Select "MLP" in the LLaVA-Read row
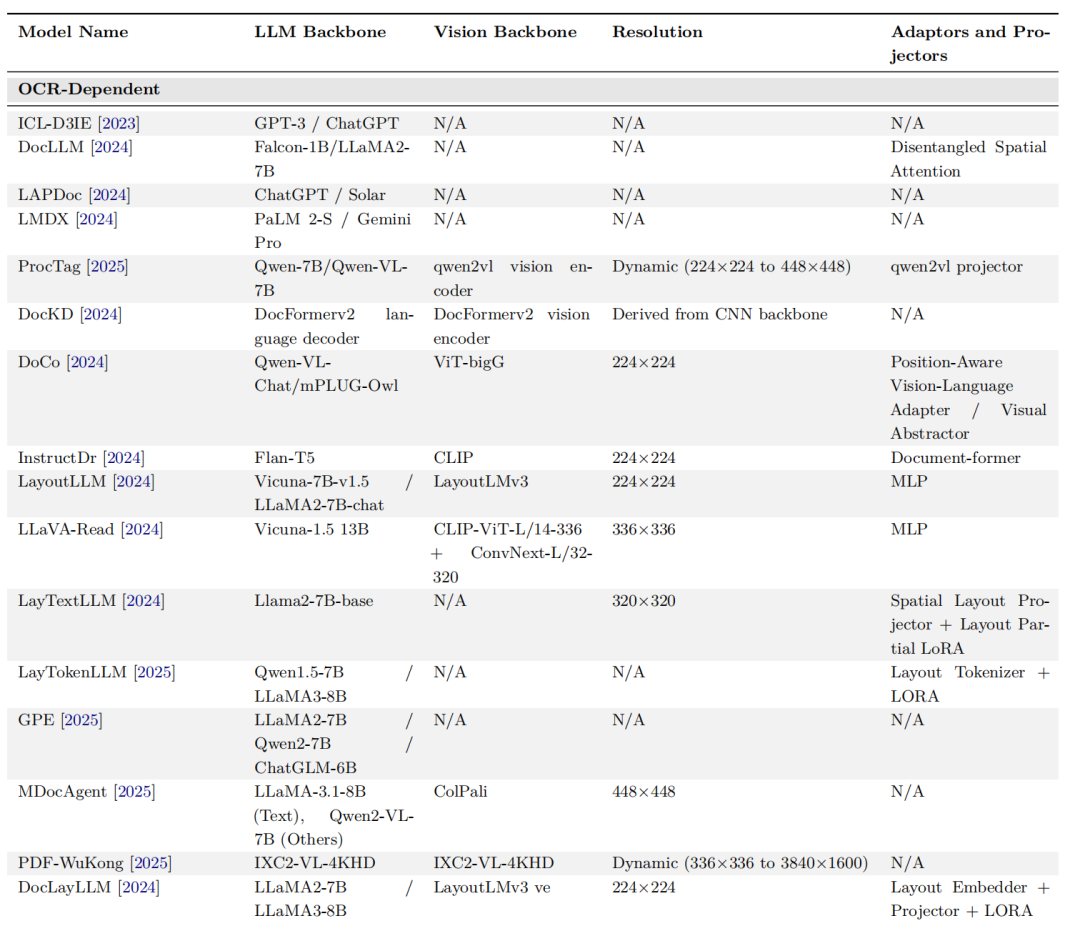1080x926 pixels. [908, 530]
